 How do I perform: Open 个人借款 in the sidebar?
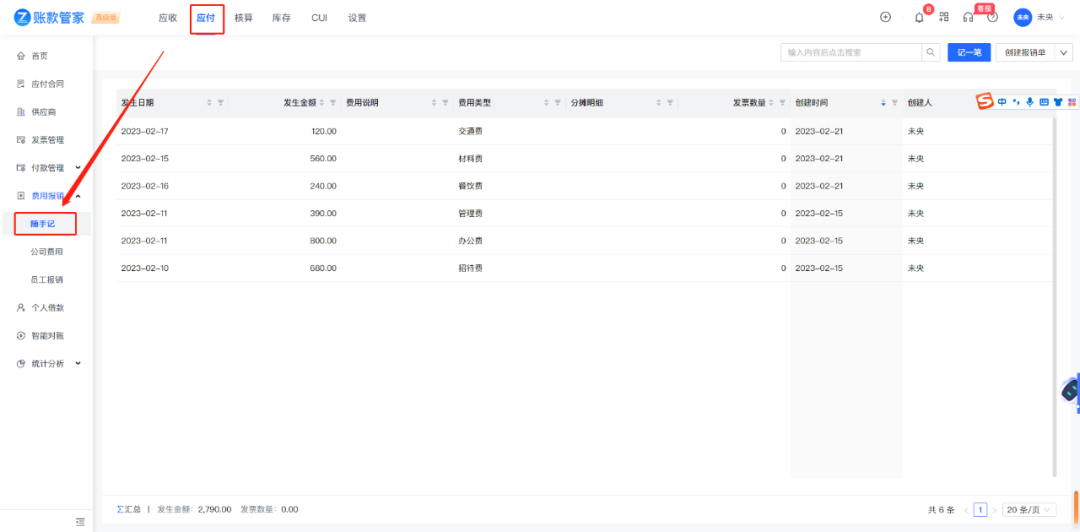(x=46, y=307)
